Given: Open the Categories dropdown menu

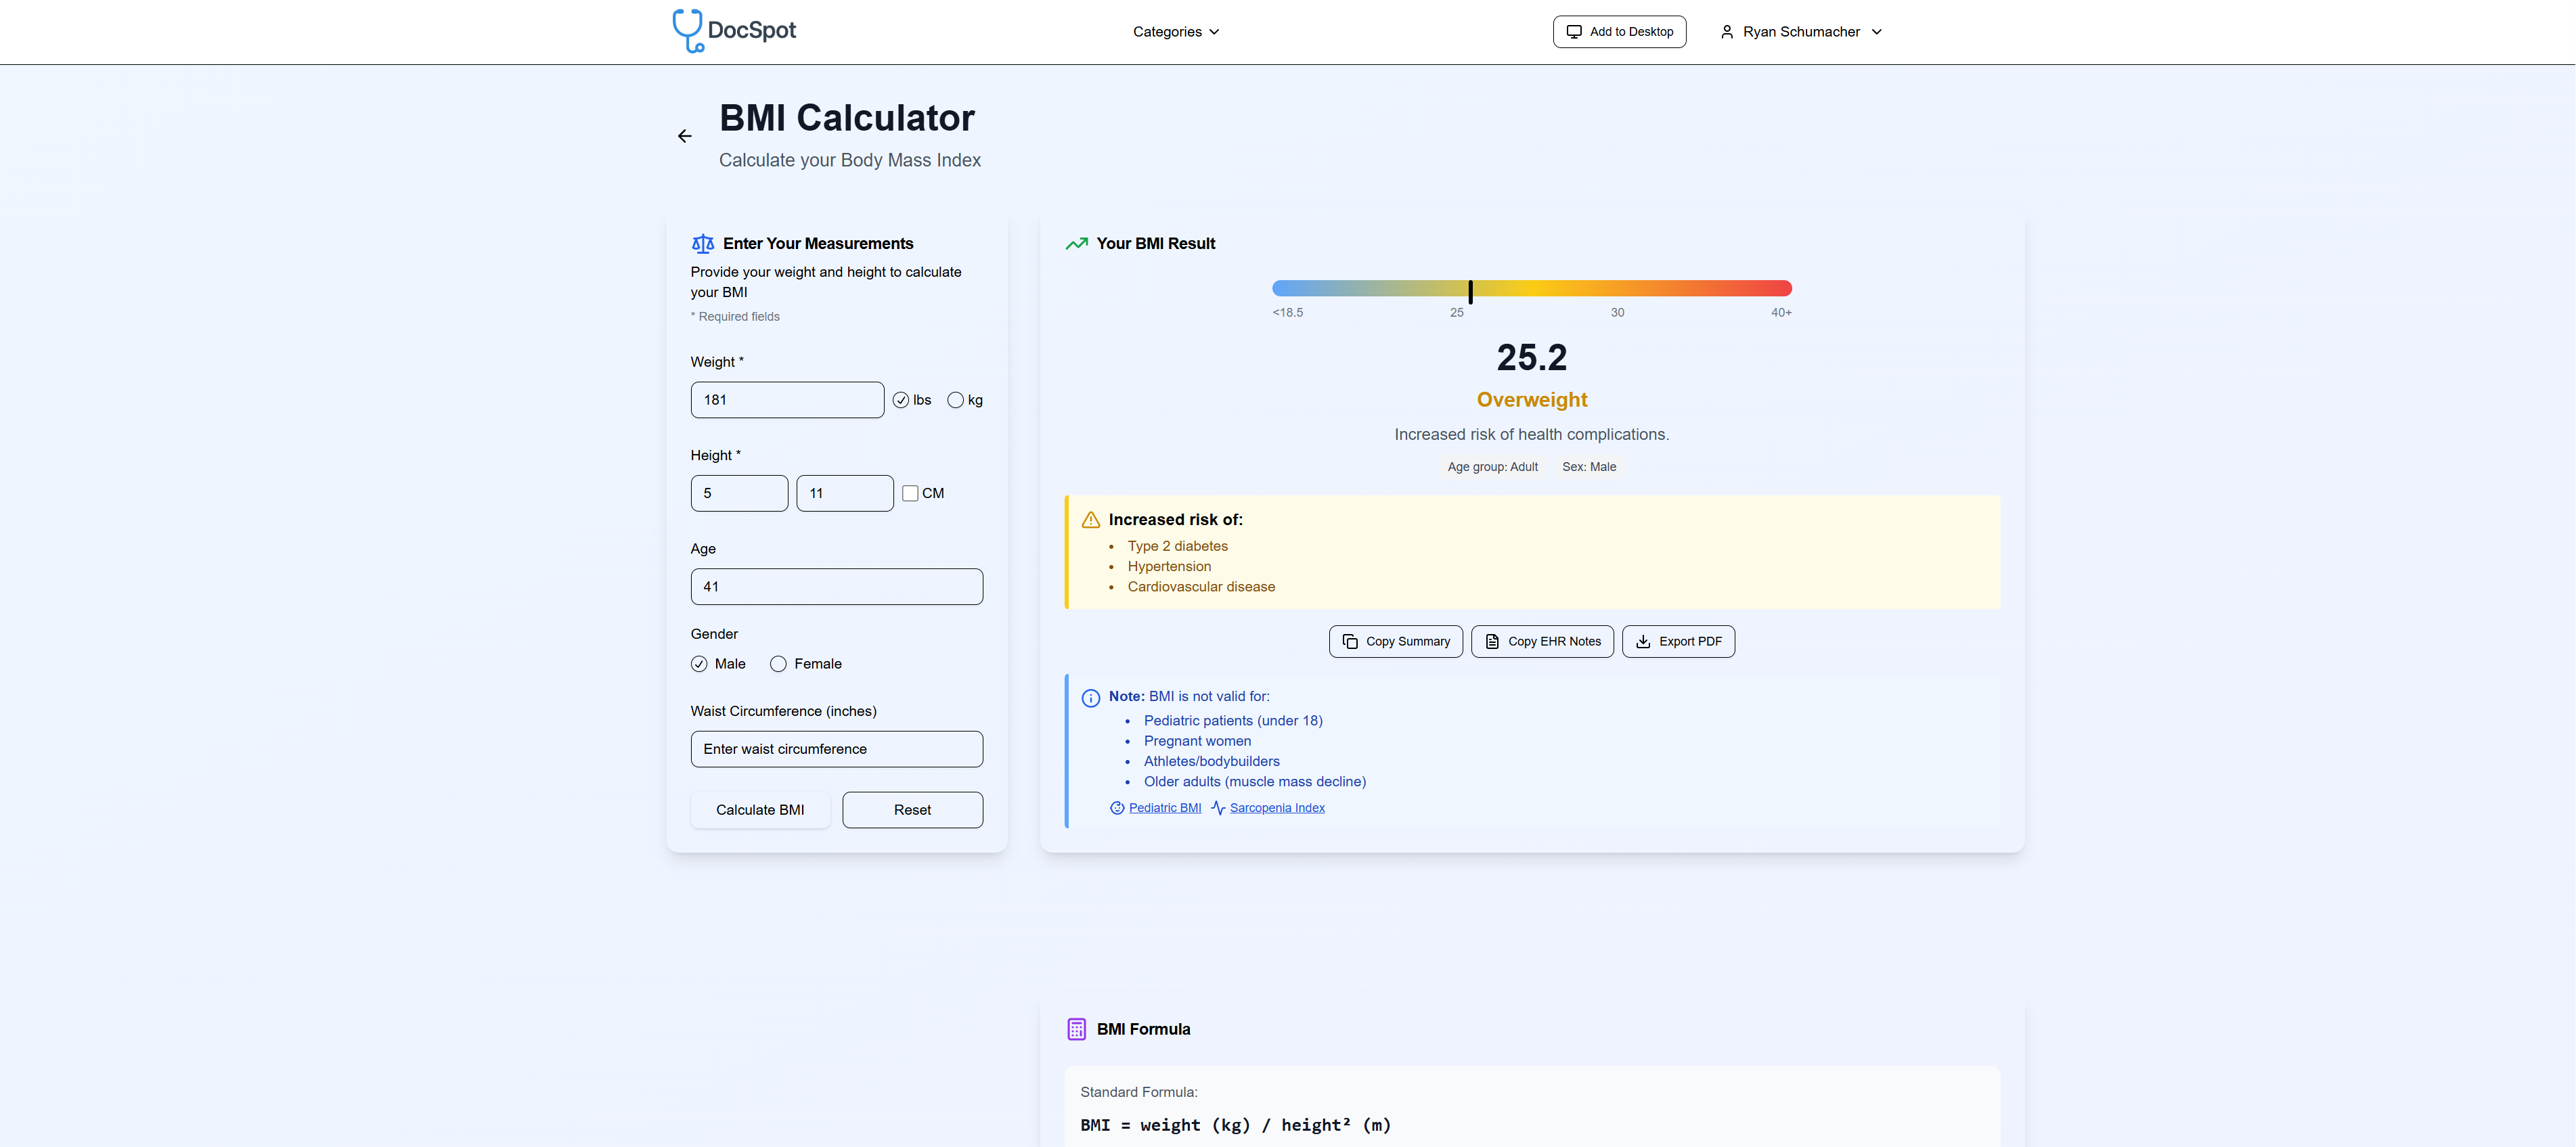Looking at the screenshot, I should 1176,32.
